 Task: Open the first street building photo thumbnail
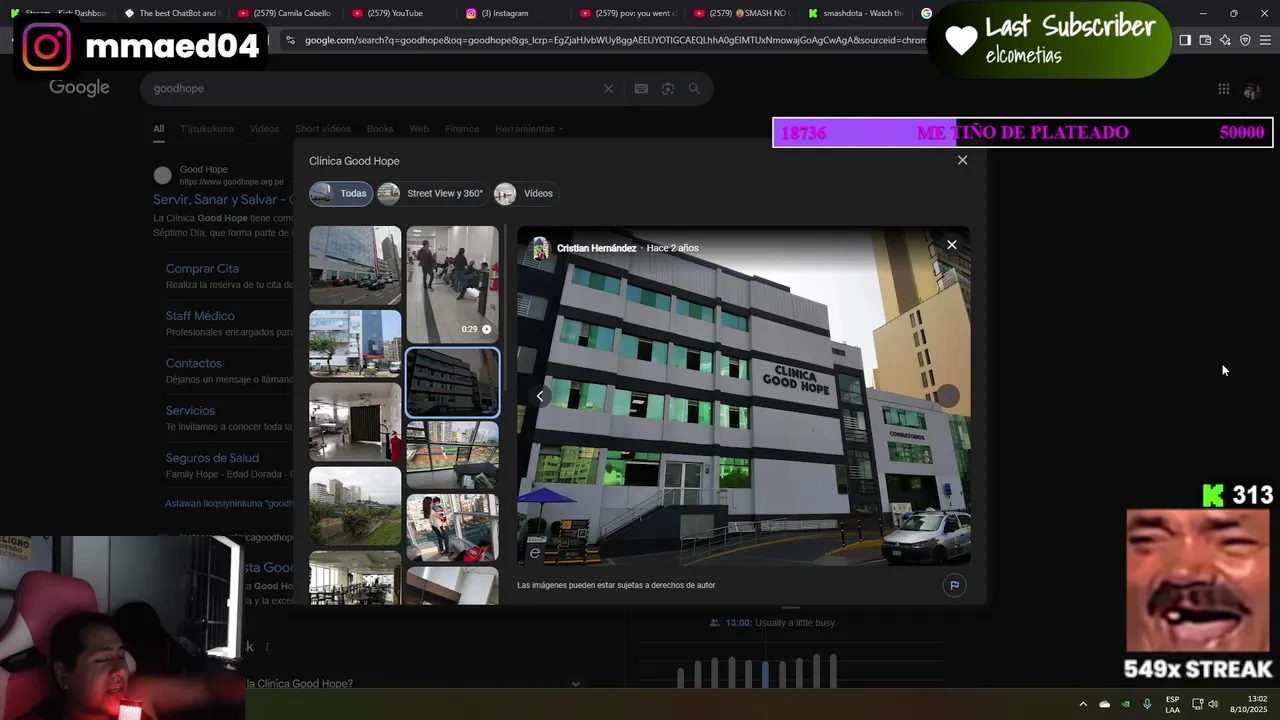click(x=355, y=265)
